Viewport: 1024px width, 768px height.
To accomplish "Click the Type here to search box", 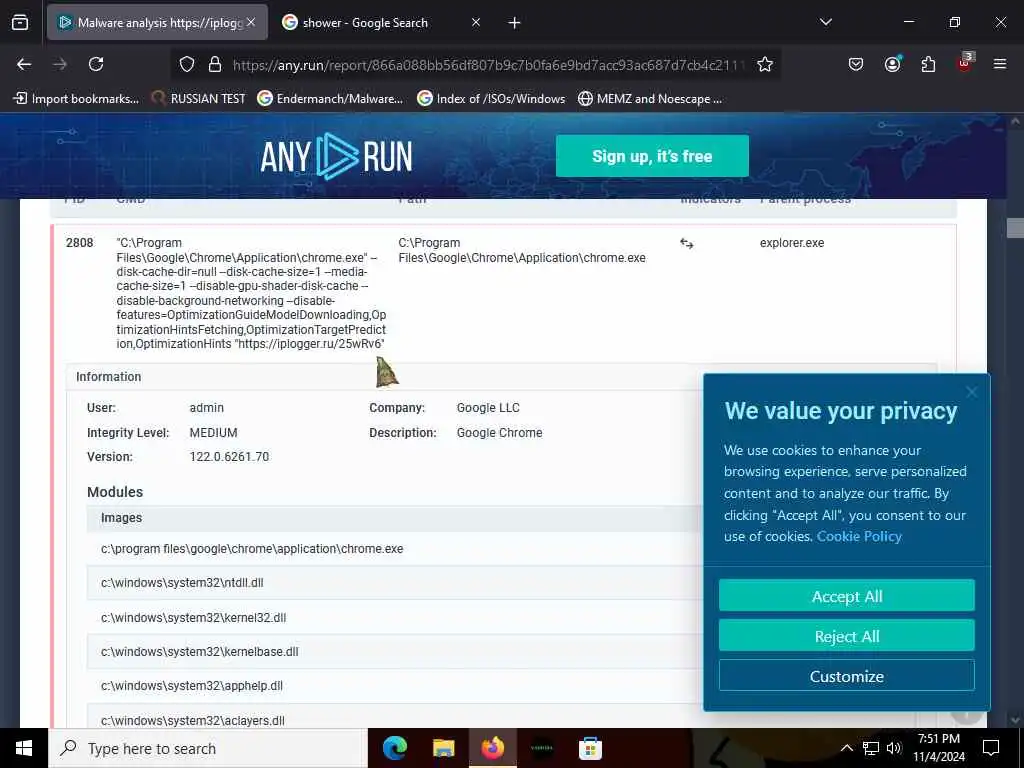I will (x=208, y=748).
